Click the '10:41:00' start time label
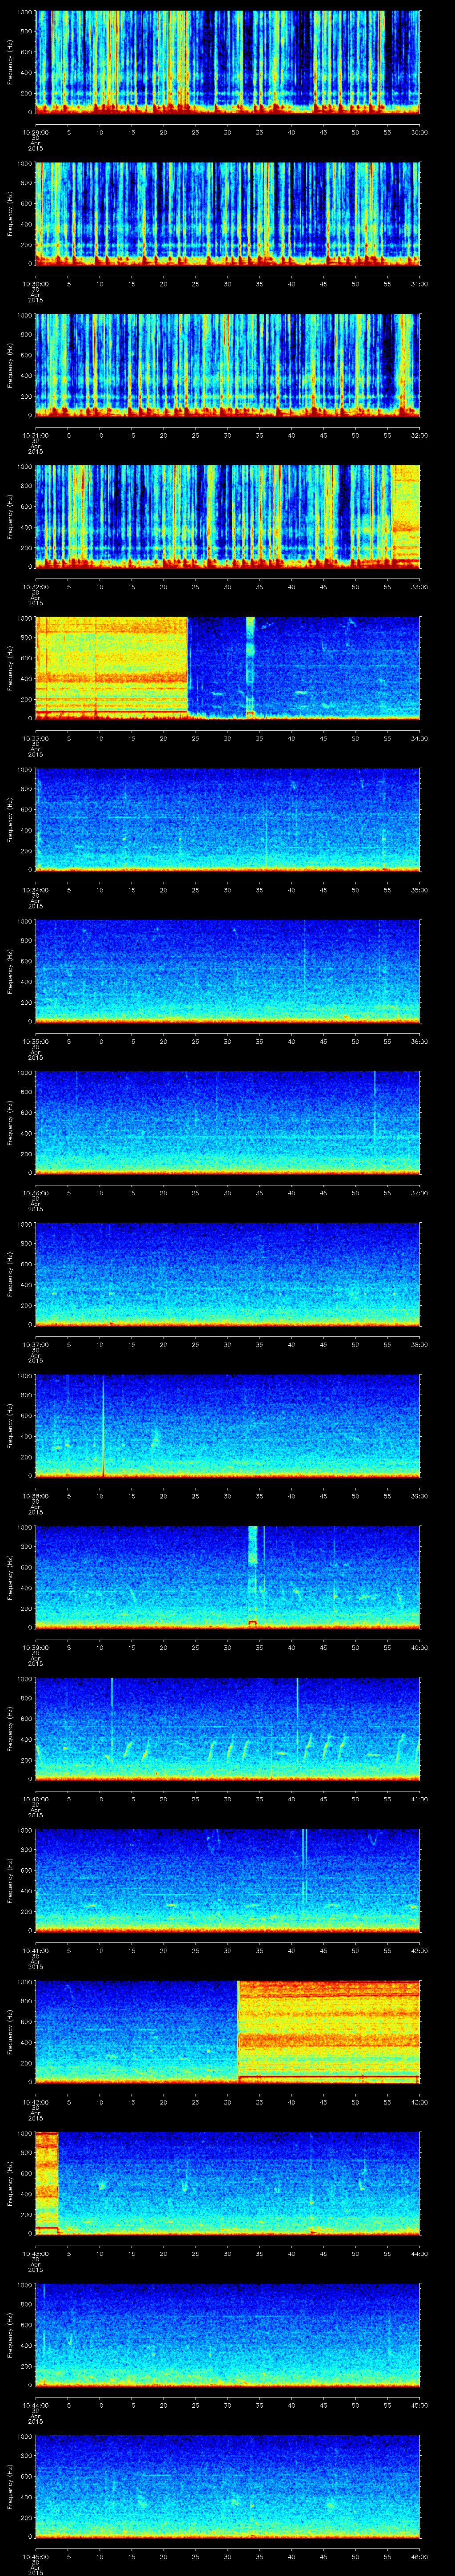 [x=35, y=1950]
